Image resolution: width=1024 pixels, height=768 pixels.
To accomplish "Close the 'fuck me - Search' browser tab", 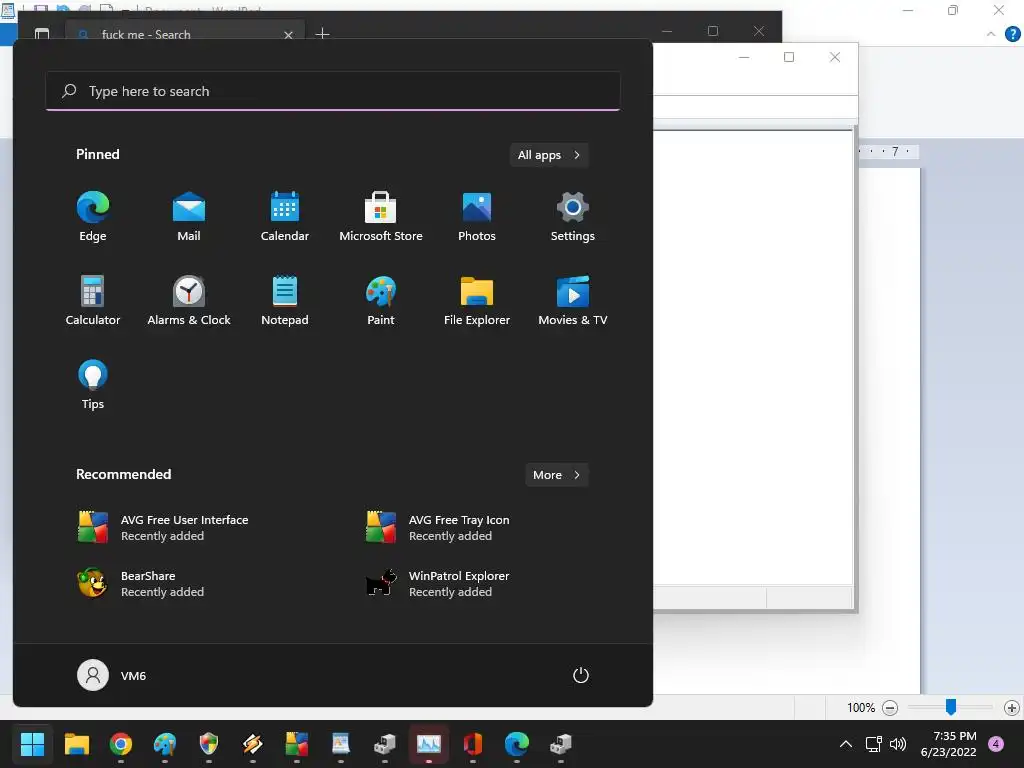I will 288,35.
